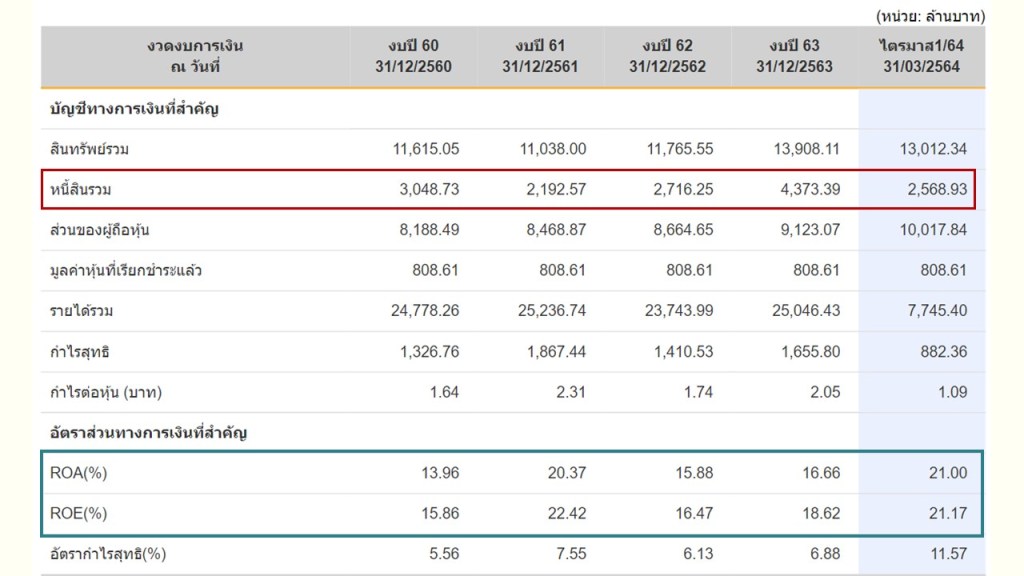Click the บัญชีทางการเงินที่สำคัญ section heading
Image resolution: width=1024 pixels, height=576 pixels.
(x=134, y=108)
